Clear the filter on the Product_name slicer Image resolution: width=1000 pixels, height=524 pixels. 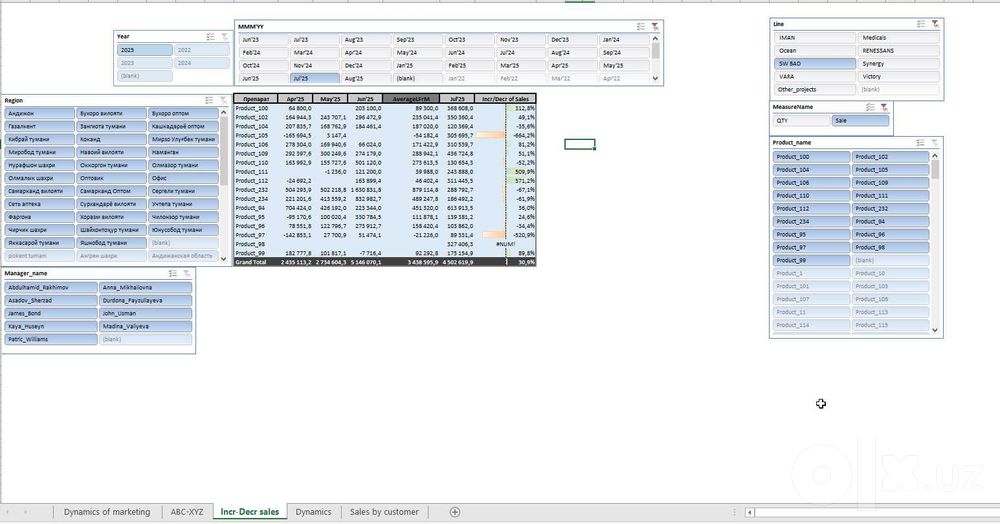point(934,143)
